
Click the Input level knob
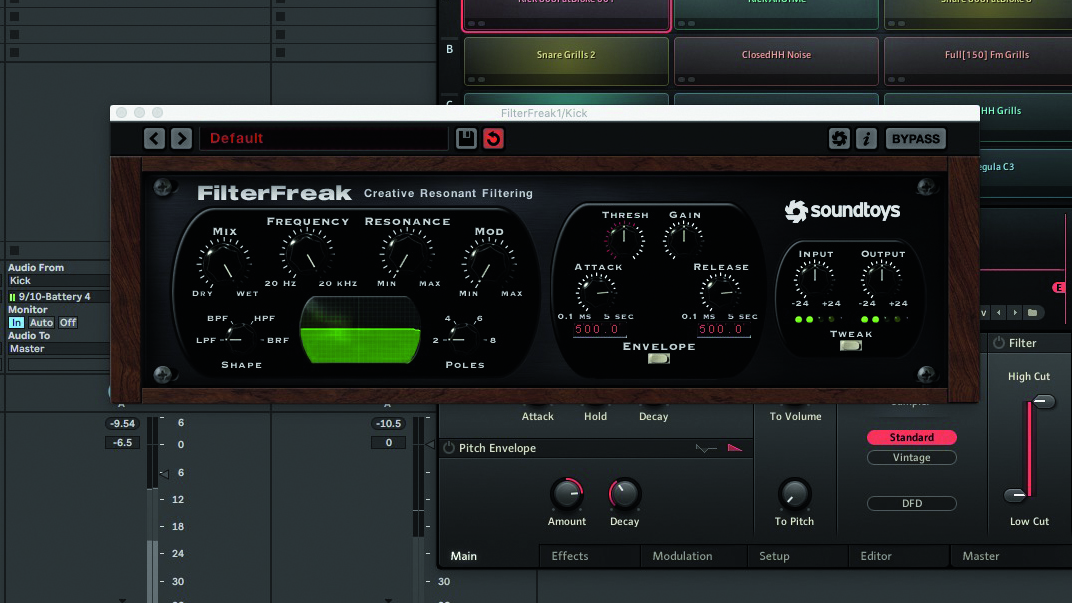click(814, 279)
